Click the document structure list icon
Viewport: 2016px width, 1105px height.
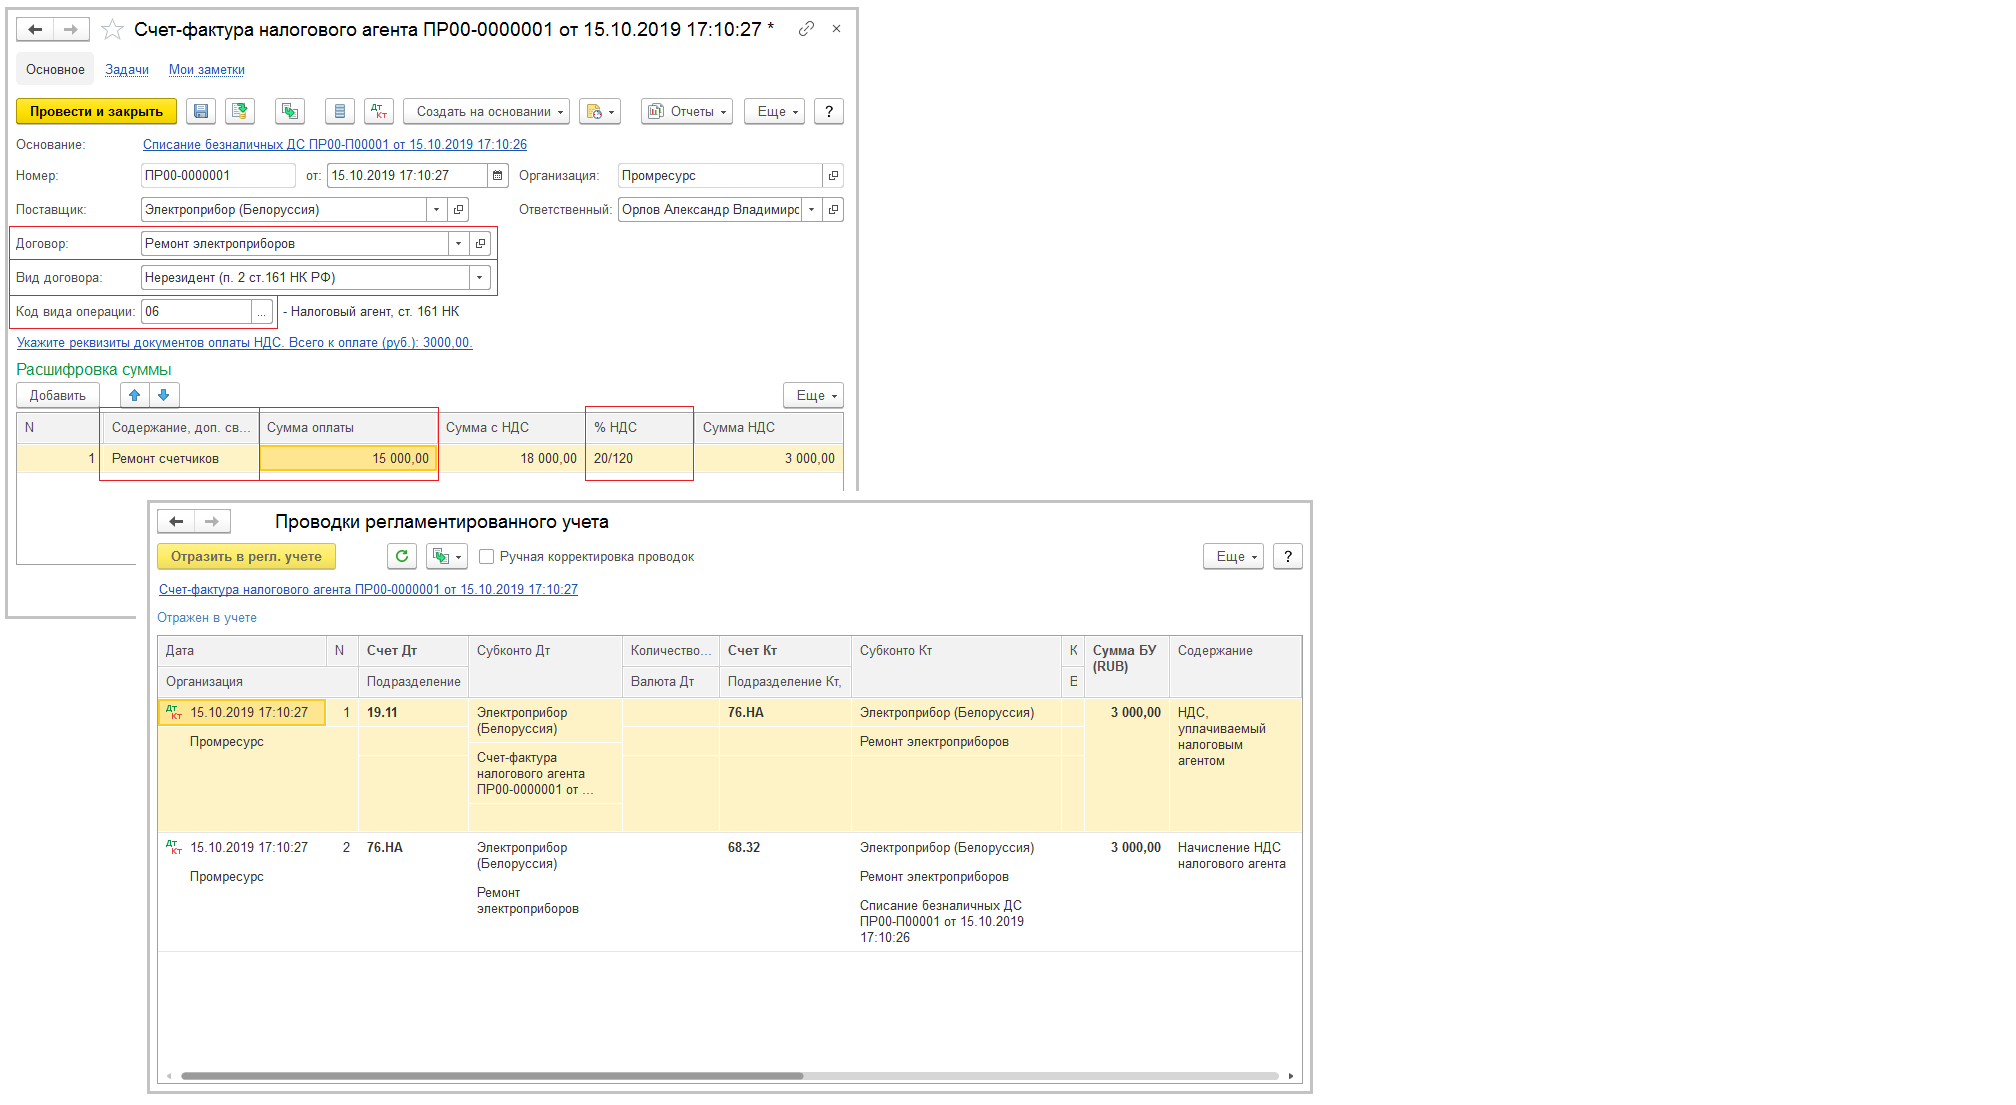340,111
